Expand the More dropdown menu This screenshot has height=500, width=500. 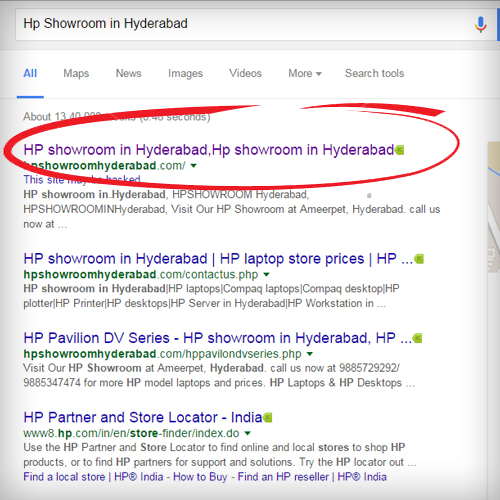305,73
